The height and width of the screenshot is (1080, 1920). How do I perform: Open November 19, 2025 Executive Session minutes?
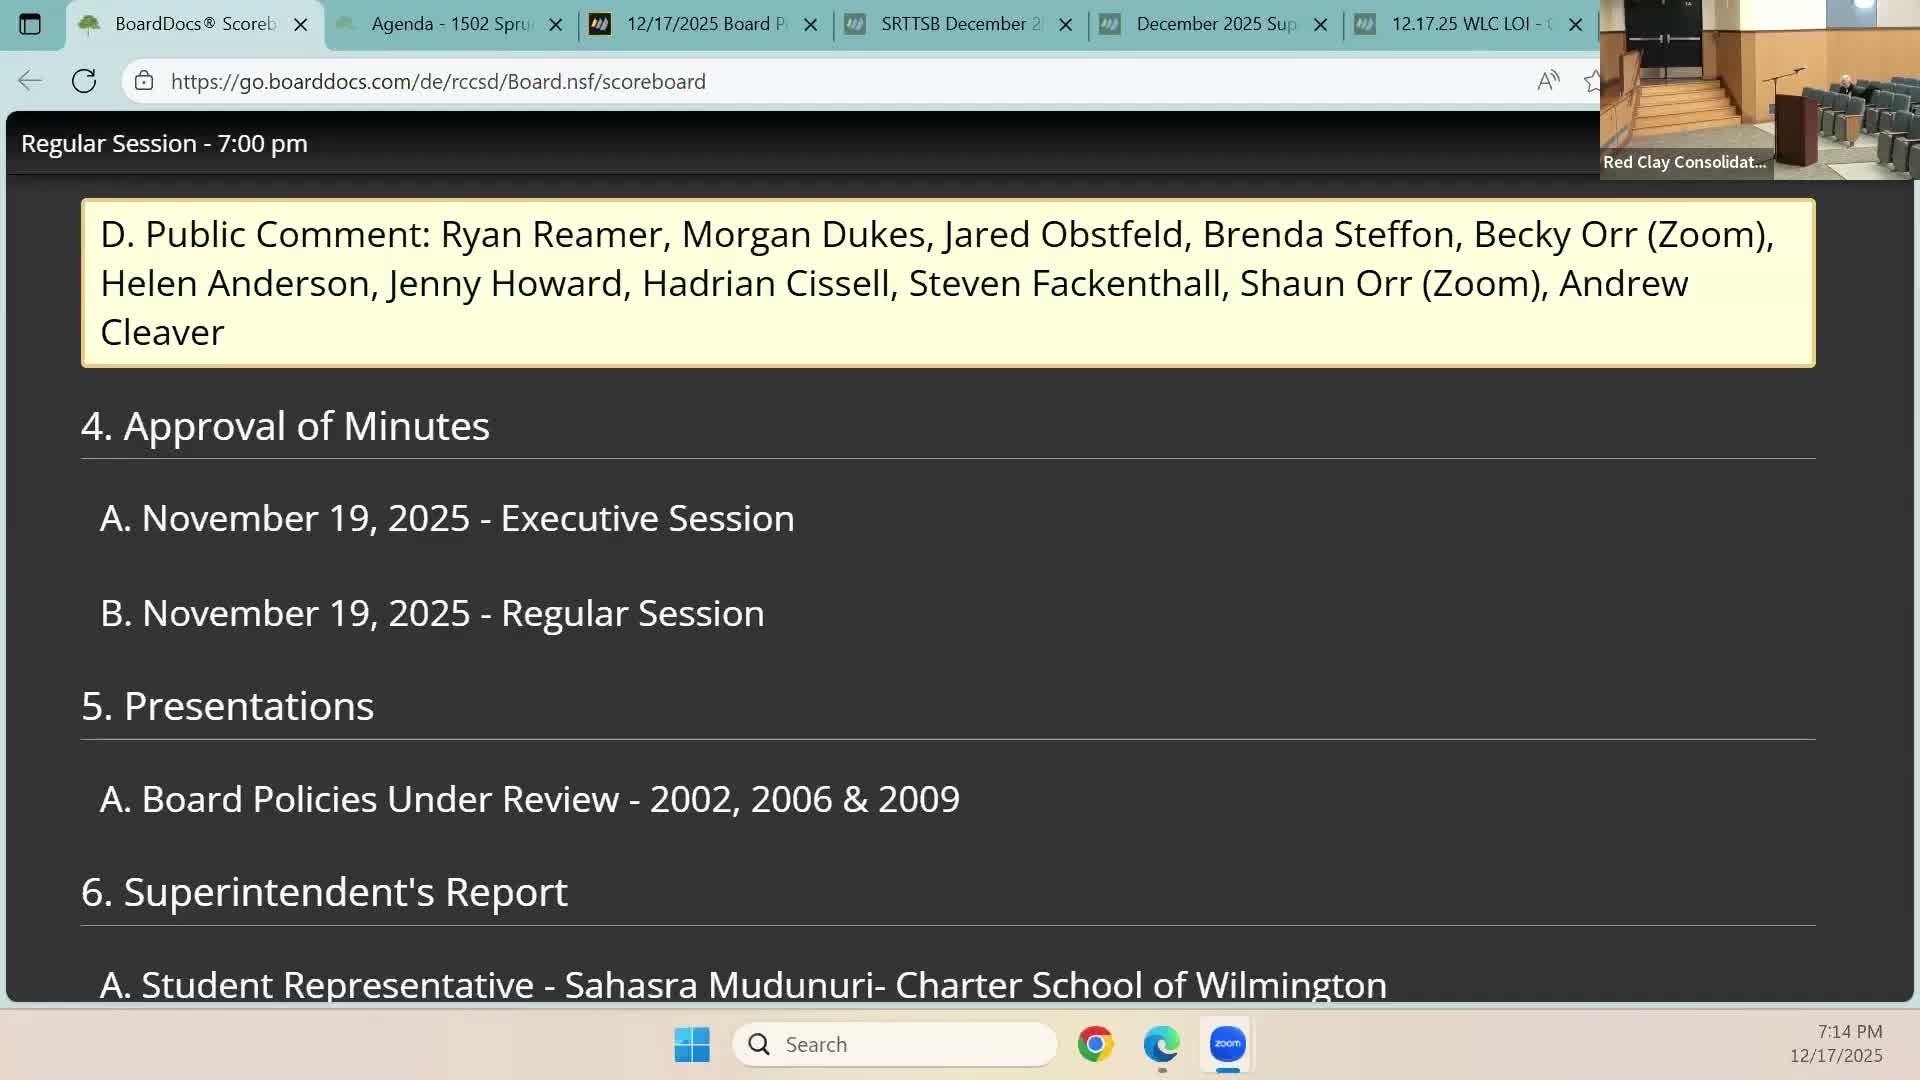[447, 519]
